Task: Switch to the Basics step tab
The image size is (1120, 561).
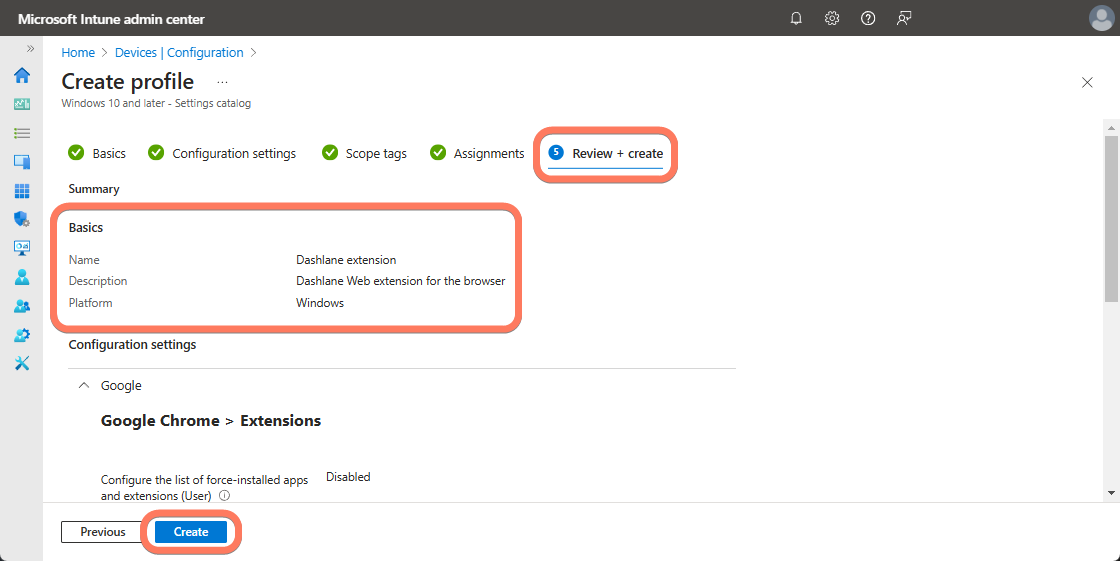Action: tap(97, 153)
